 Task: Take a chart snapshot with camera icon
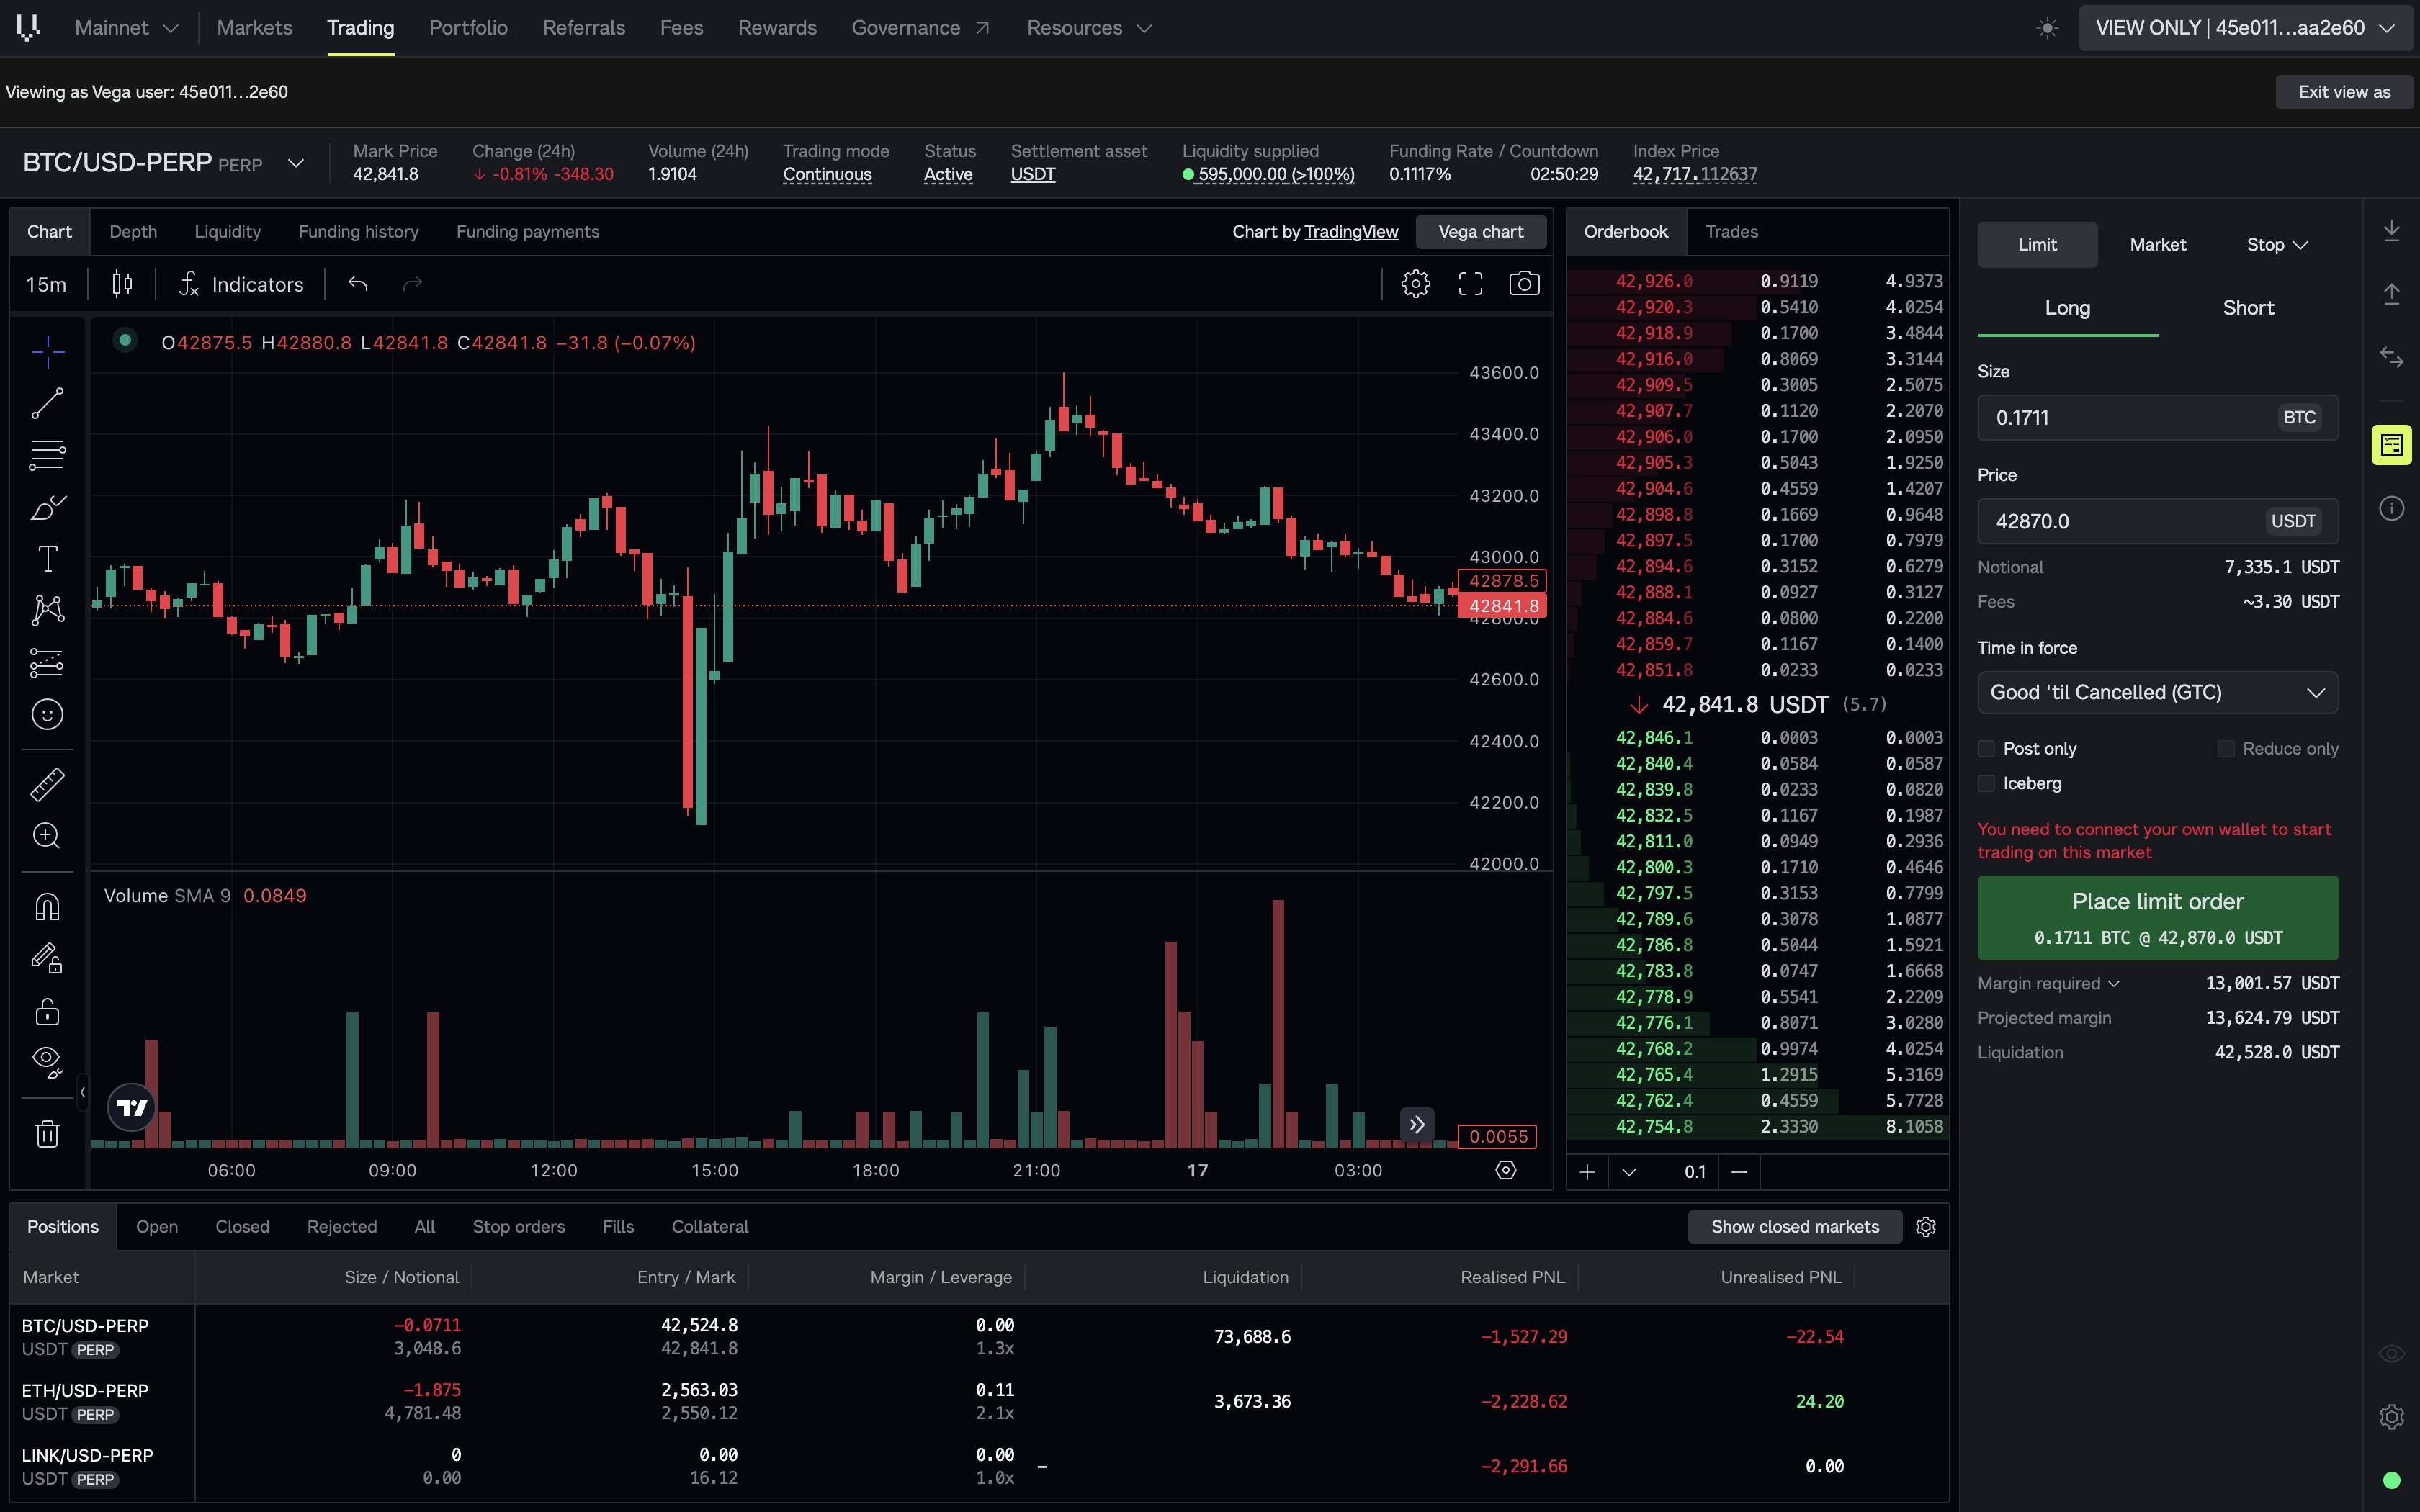click(1523, 284)
